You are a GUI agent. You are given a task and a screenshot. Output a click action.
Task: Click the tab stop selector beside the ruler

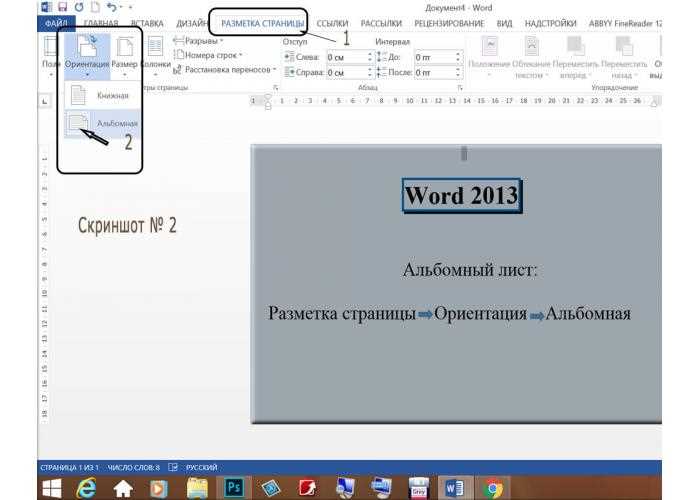click(x=45, y=101)
